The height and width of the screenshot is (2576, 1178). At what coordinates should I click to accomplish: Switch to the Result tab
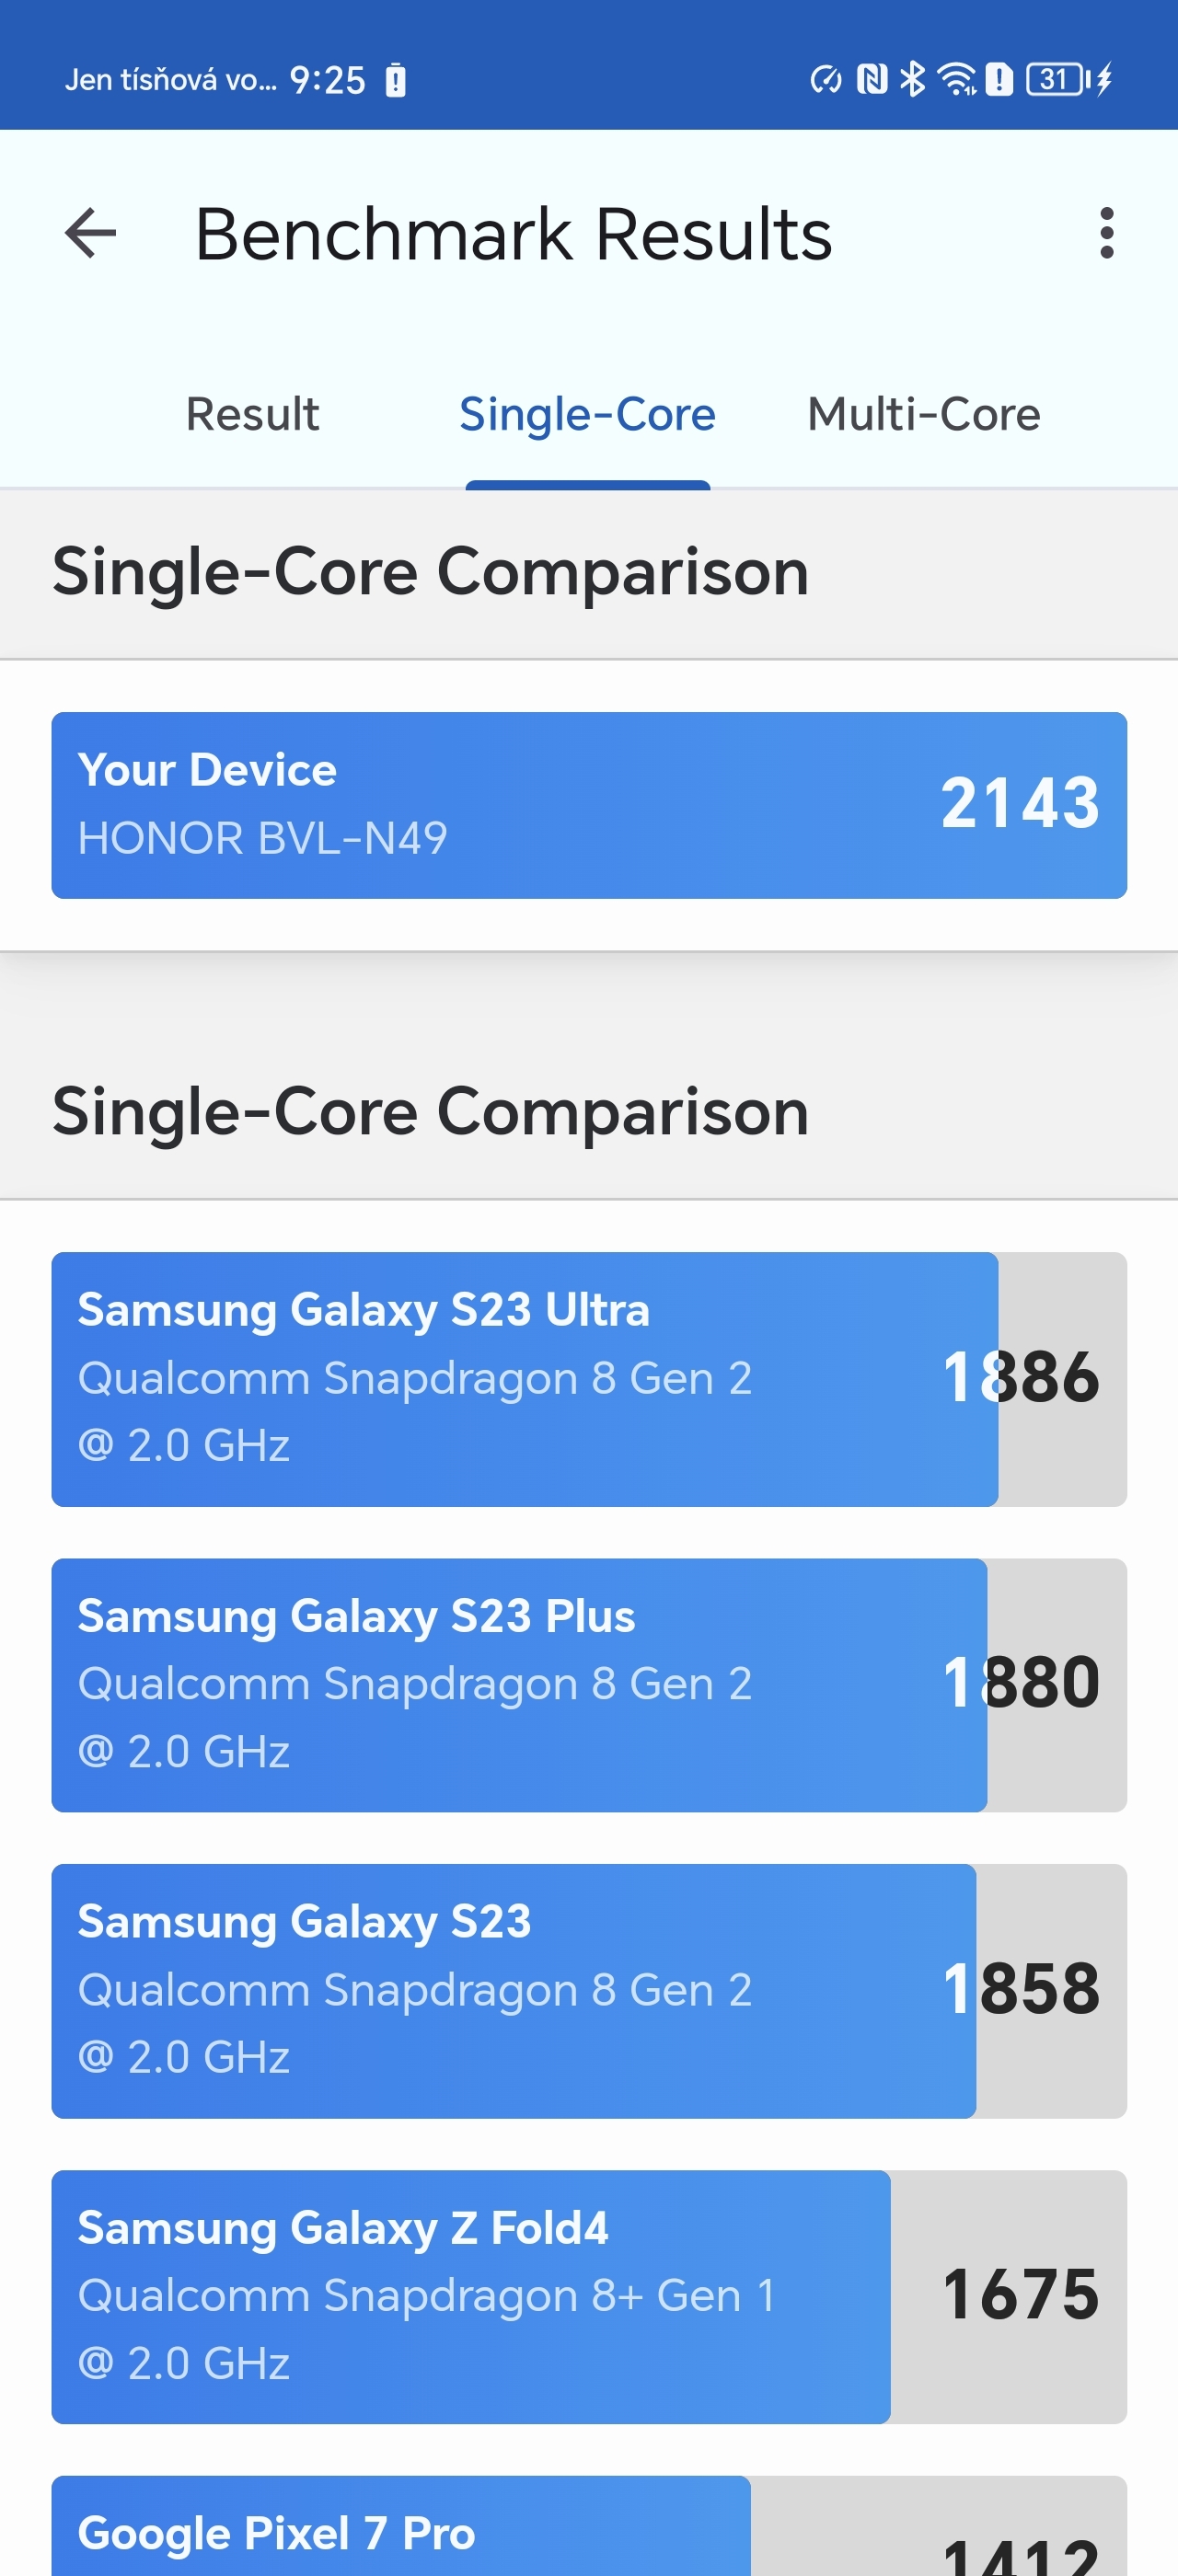pos(252,414)
